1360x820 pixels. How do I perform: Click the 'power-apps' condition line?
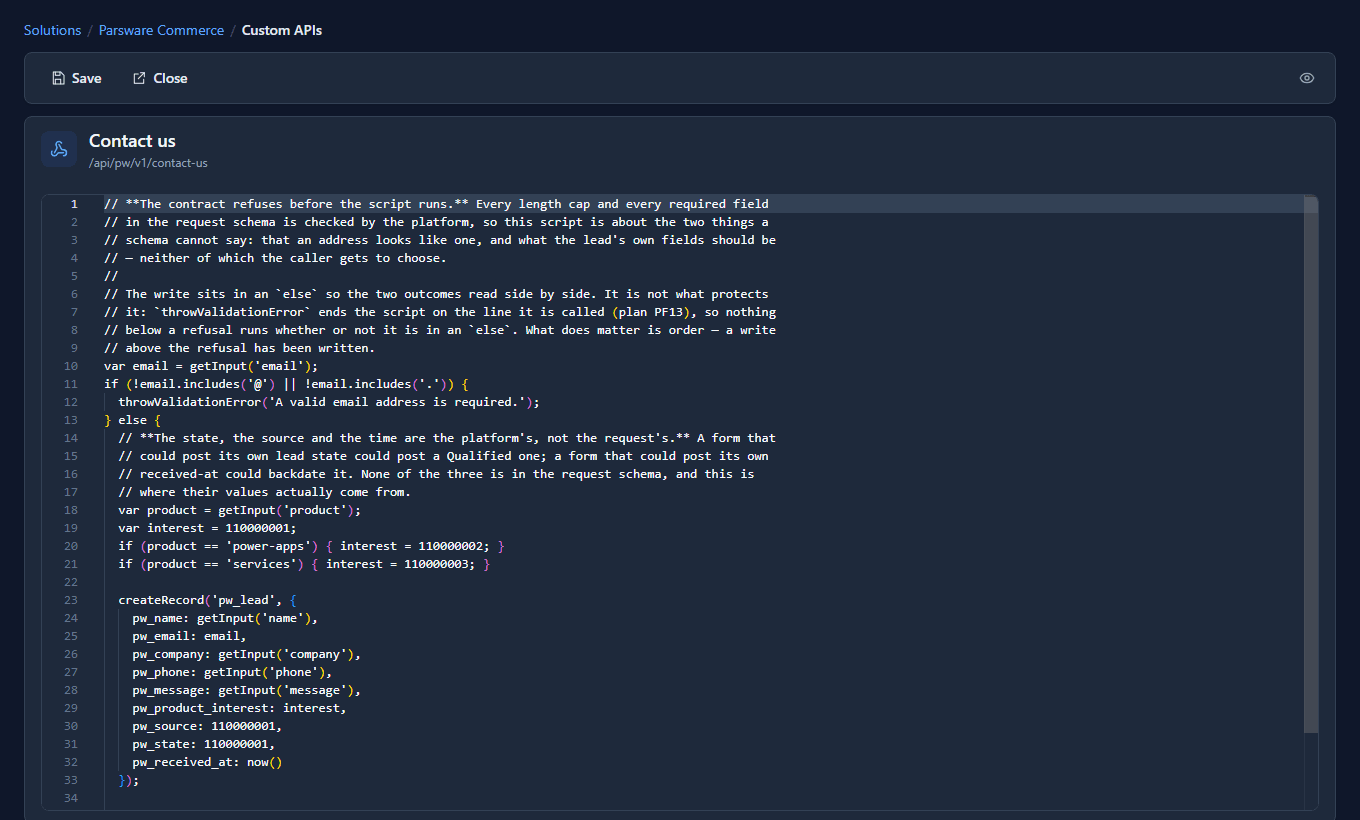pyautogui.click(x=311, y=546)
